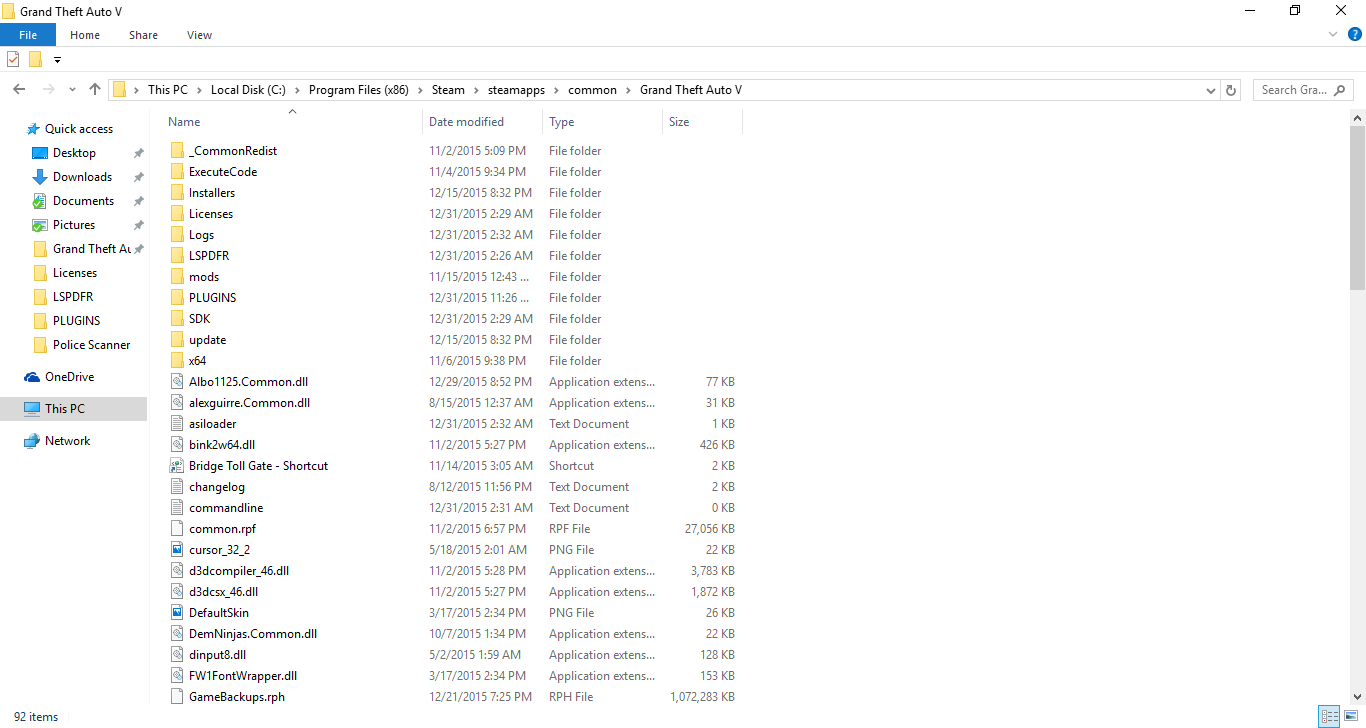Open Downloads in the navigation pane
The width and height of the screenshot is (1366, 728).
(82, 177)
